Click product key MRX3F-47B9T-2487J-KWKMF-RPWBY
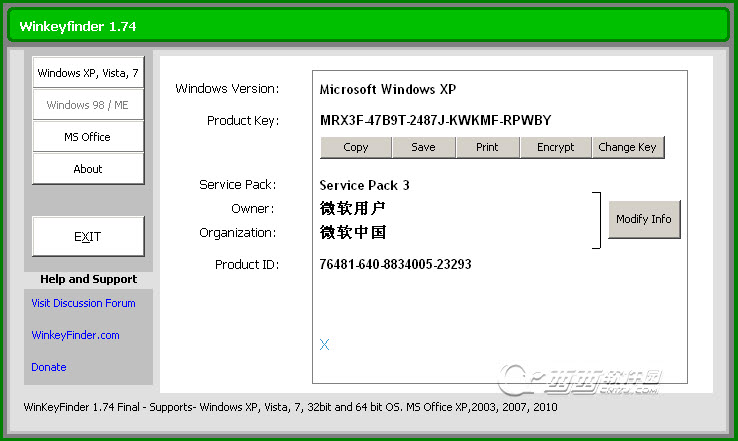Image resolution: width=738 pixels, height=441 pixels. (435, 120)
